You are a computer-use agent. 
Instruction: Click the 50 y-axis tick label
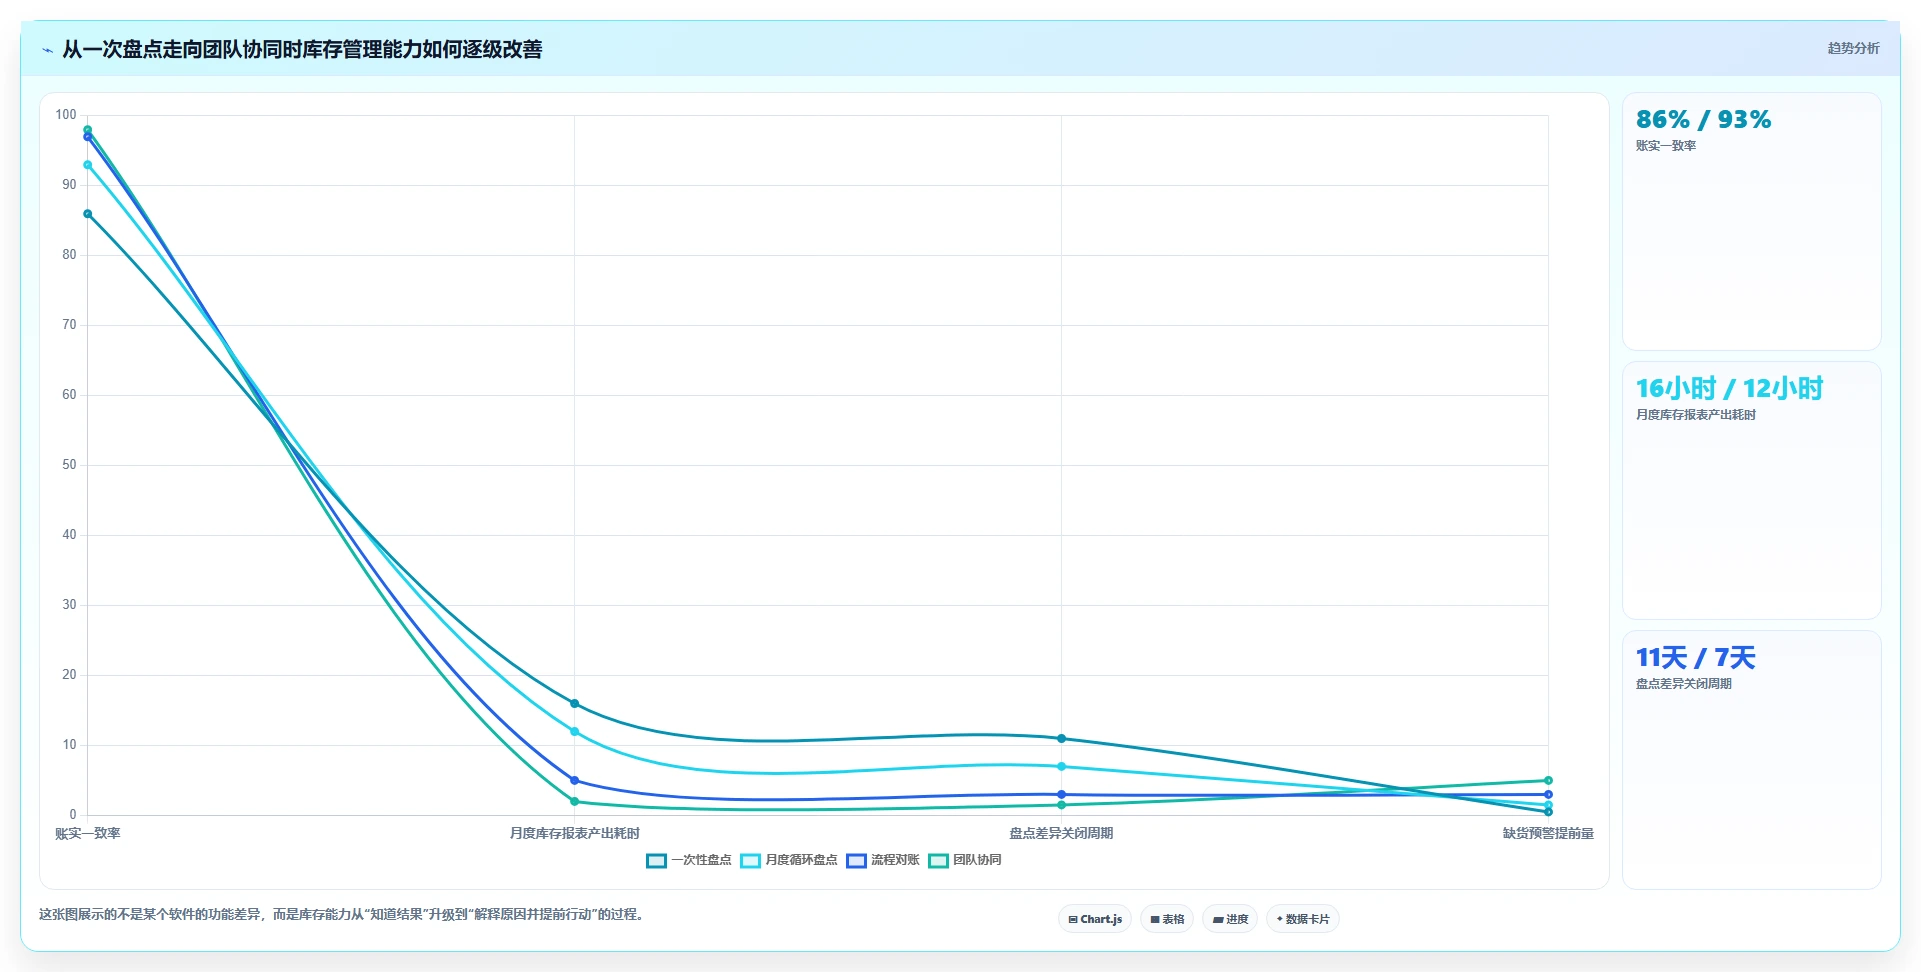[69, 465]
